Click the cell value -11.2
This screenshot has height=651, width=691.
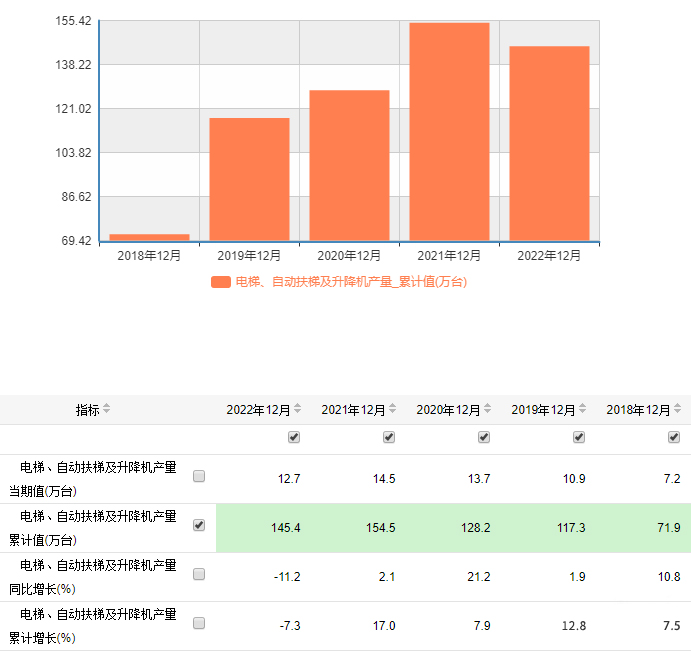[287, 577]
